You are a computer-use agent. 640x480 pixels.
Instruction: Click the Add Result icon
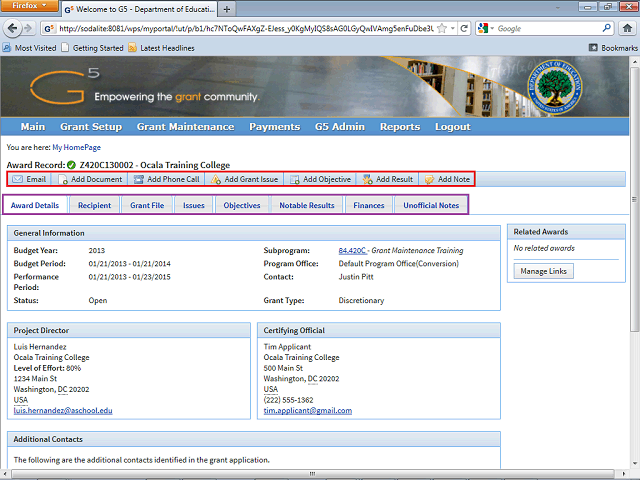367,180
